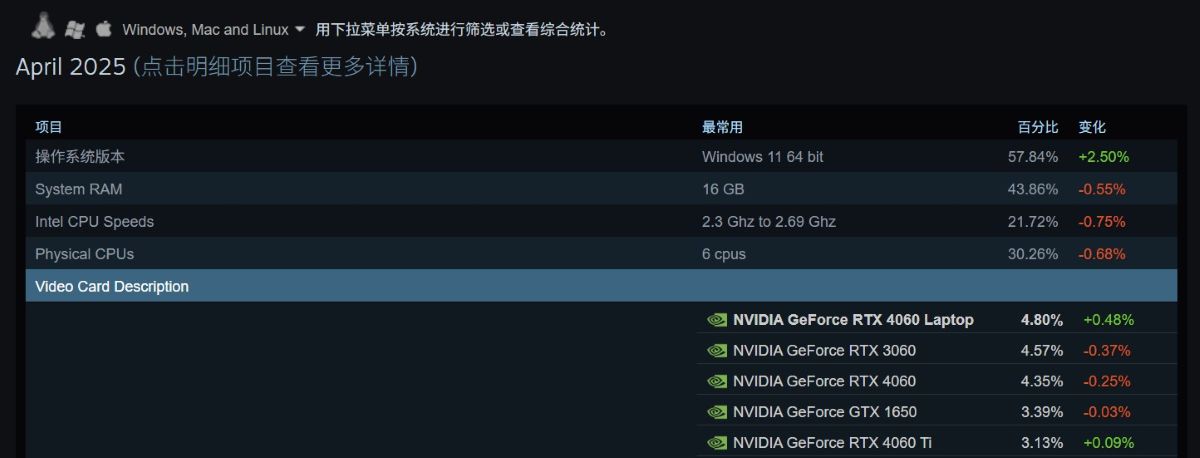
Task: Expand the Physical CPUs row
Action: point(601,254)
